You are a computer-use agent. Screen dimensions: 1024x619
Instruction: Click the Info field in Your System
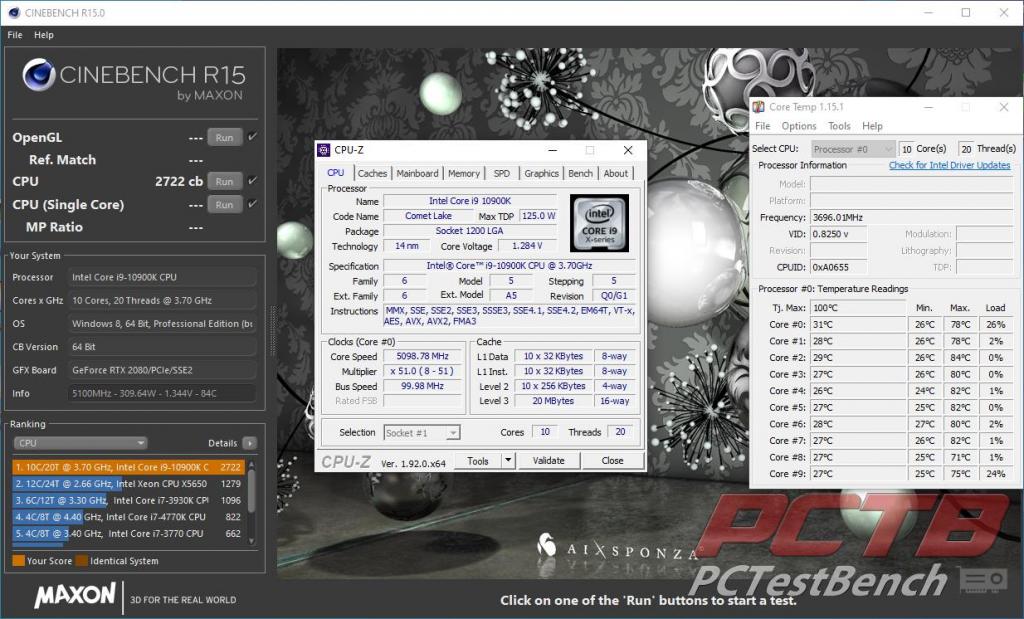[162, 393]
